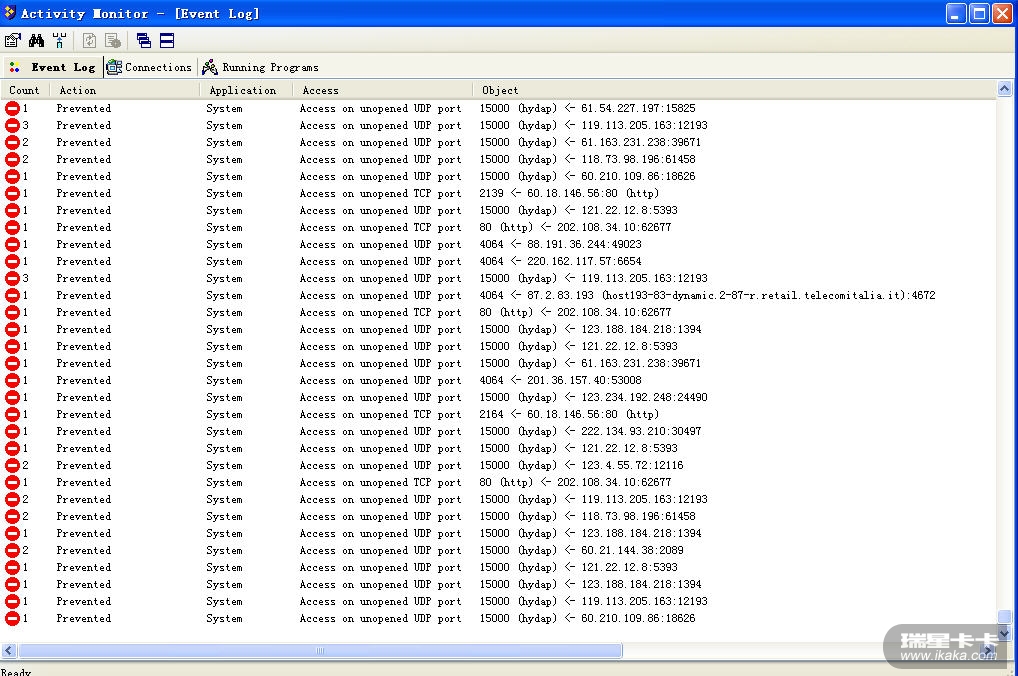The width and height of the screenshot is (1018, 676).
Task: Switch to the Running Programs tab
Action: pos(260,67)
